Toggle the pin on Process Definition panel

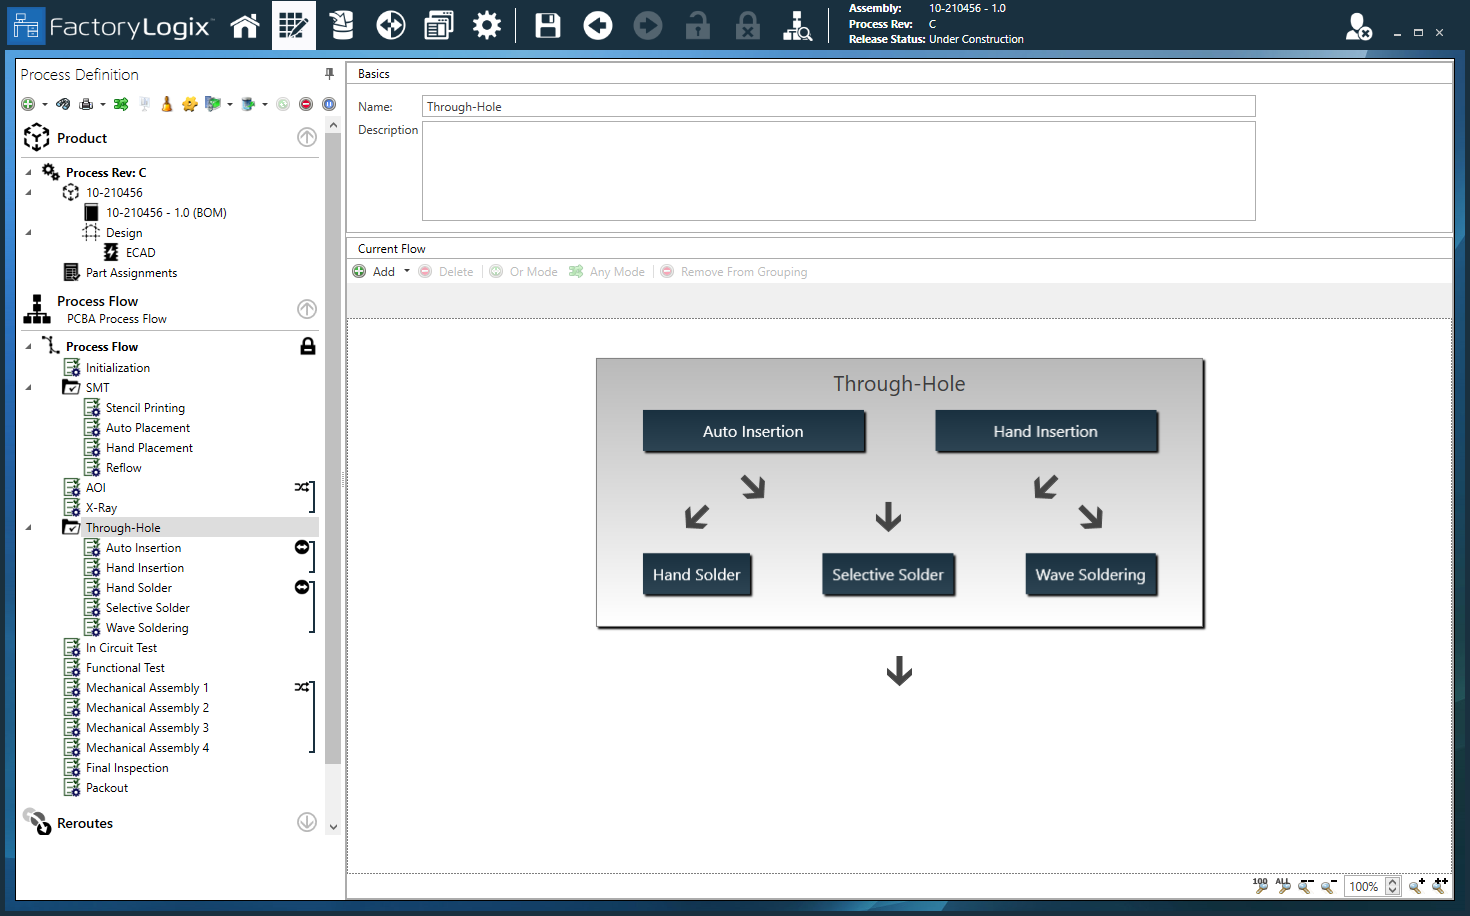[x=329, y=74]
